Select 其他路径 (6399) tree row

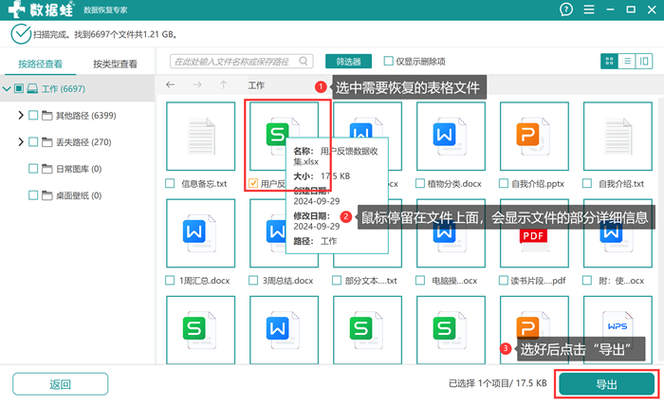pos(77,116)
